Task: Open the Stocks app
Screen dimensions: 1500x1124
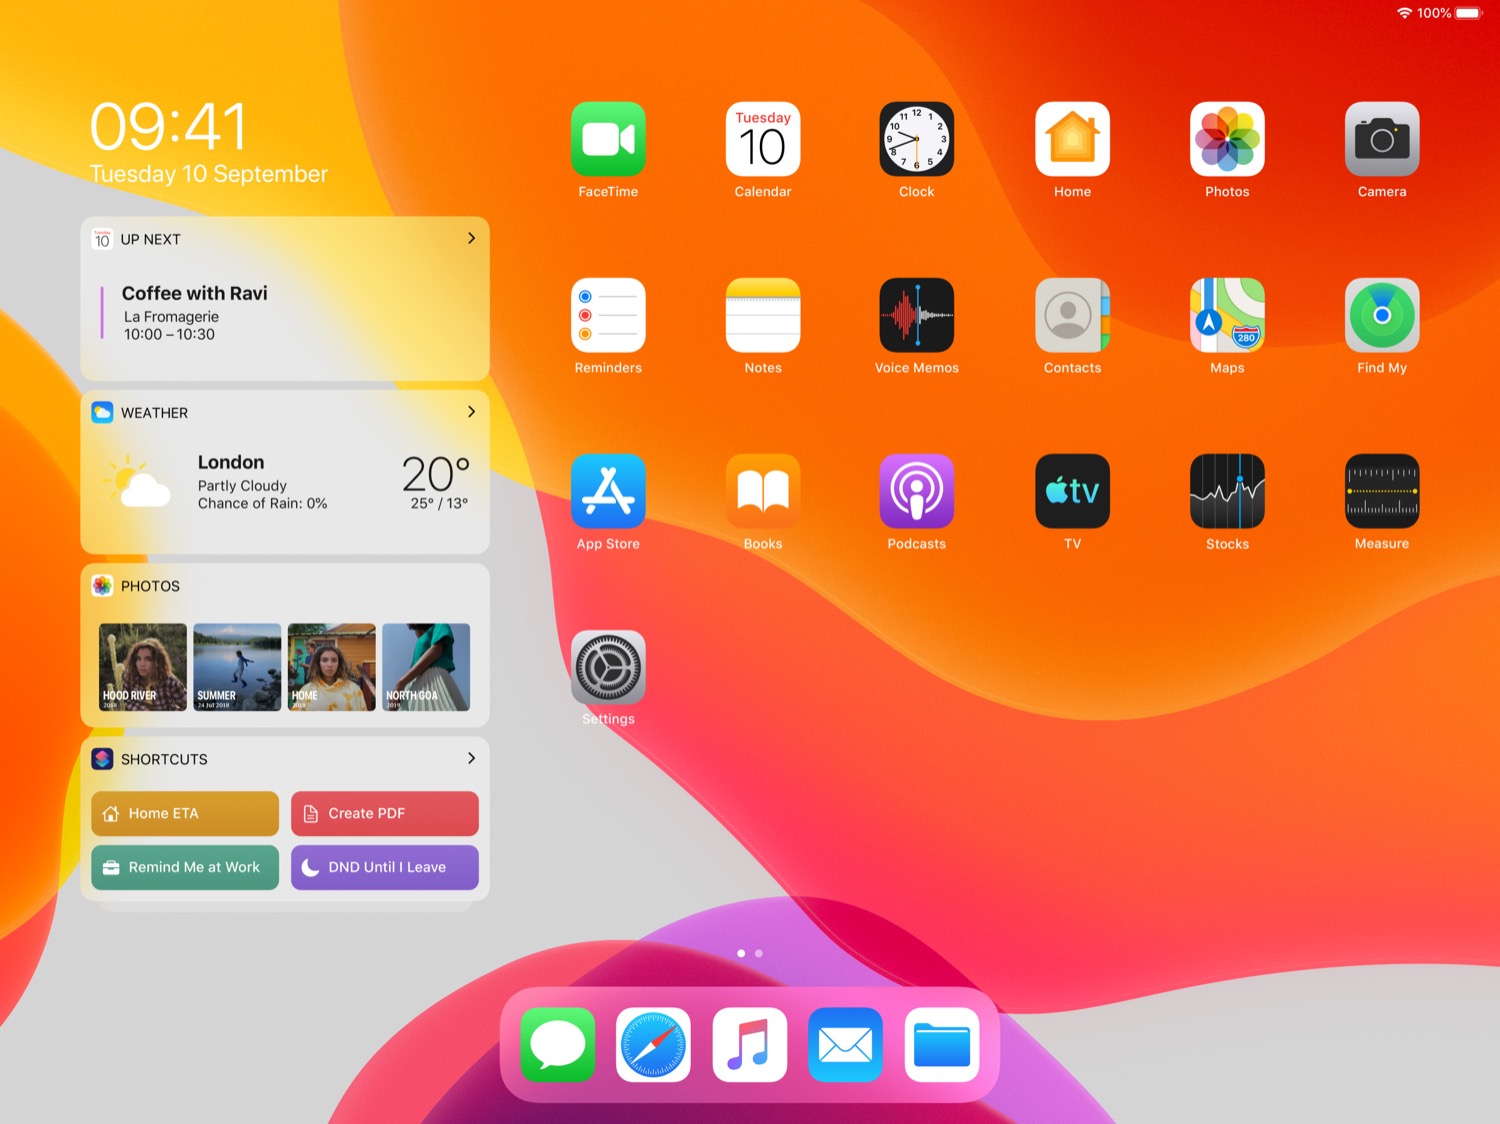Action: [x=1227, y=491]
